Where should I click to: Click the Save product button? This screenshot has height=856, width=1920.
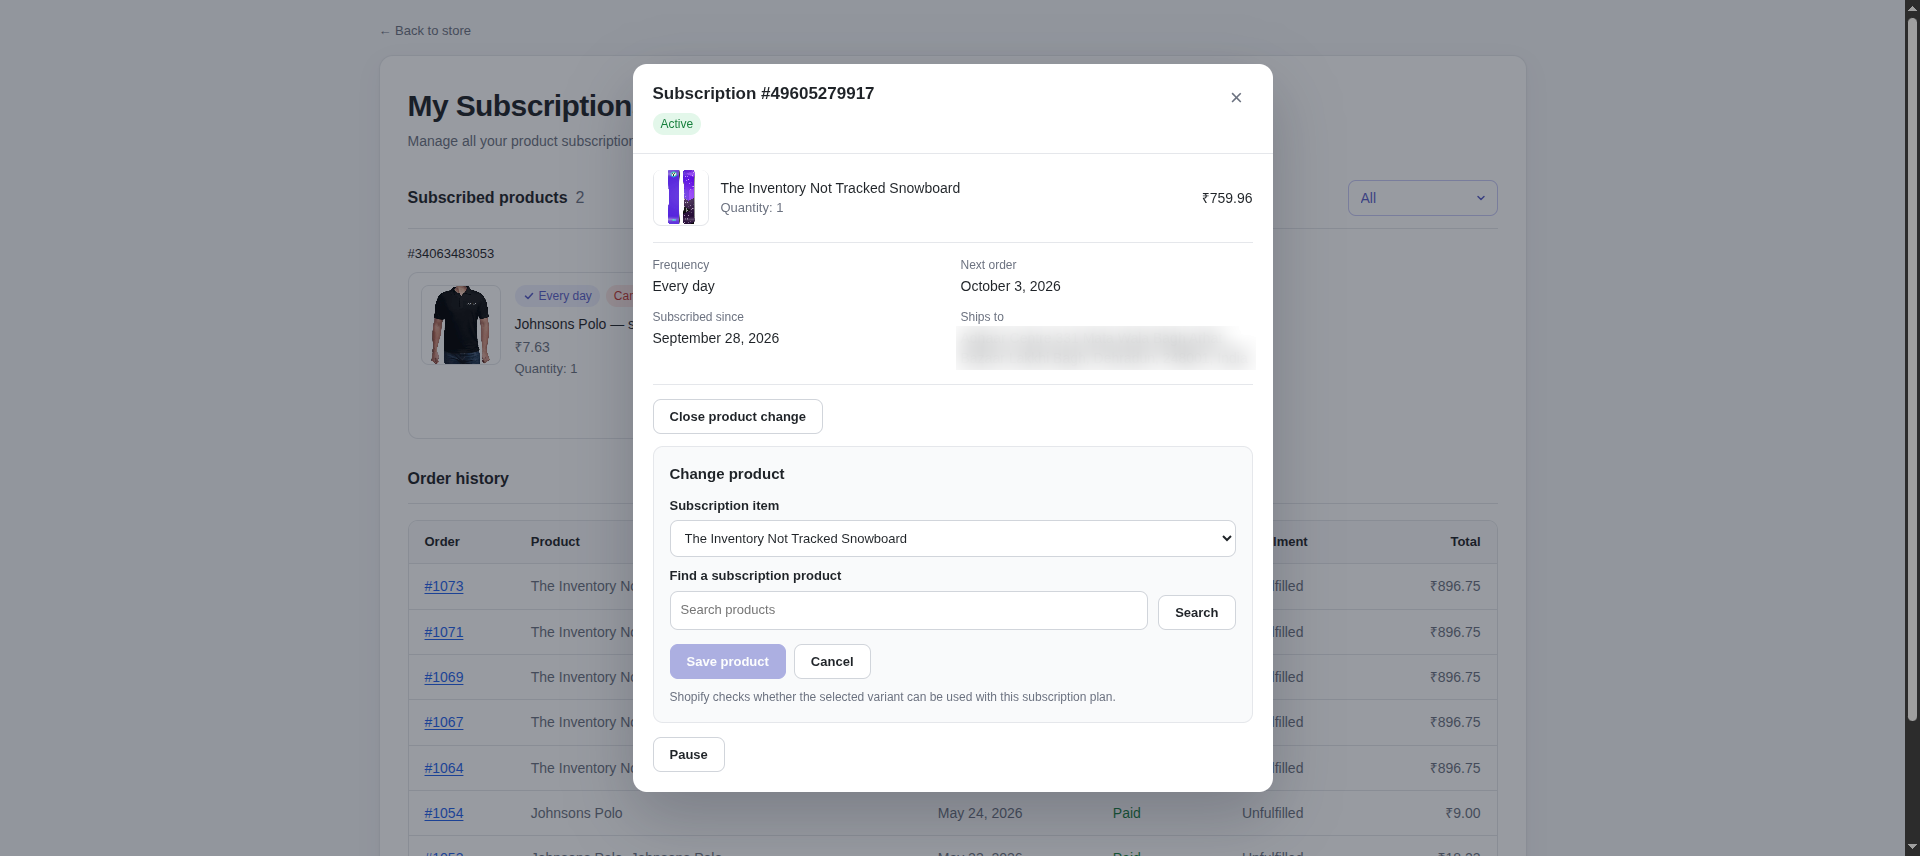click(727, 662)
